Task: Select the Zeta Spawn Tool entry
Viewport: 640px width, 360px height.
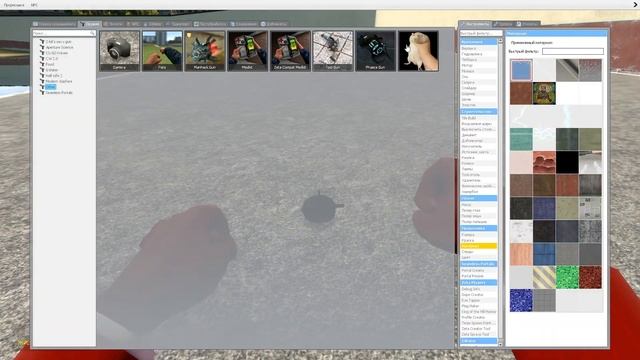Action: (x=478, y=334)
